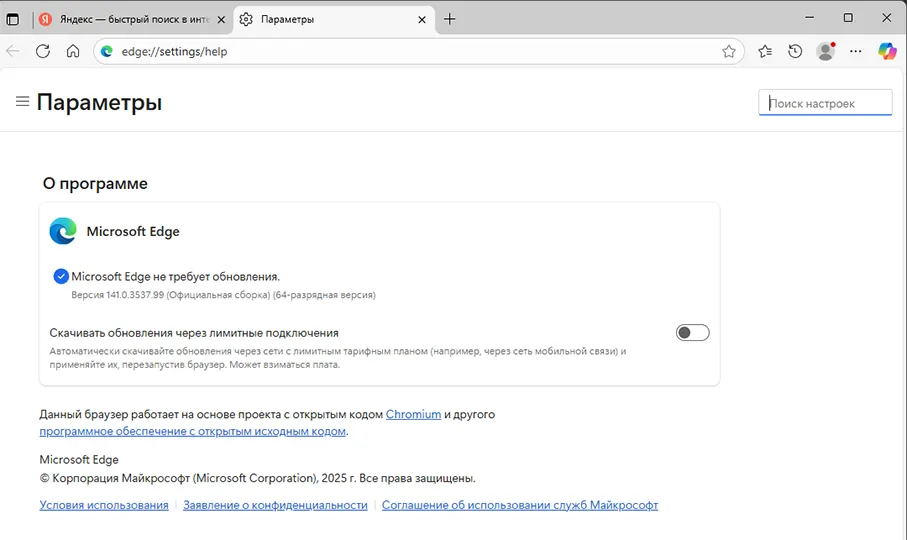
Task: Open Settings and more ellipsis menu
Action: (x=856, y=51)
